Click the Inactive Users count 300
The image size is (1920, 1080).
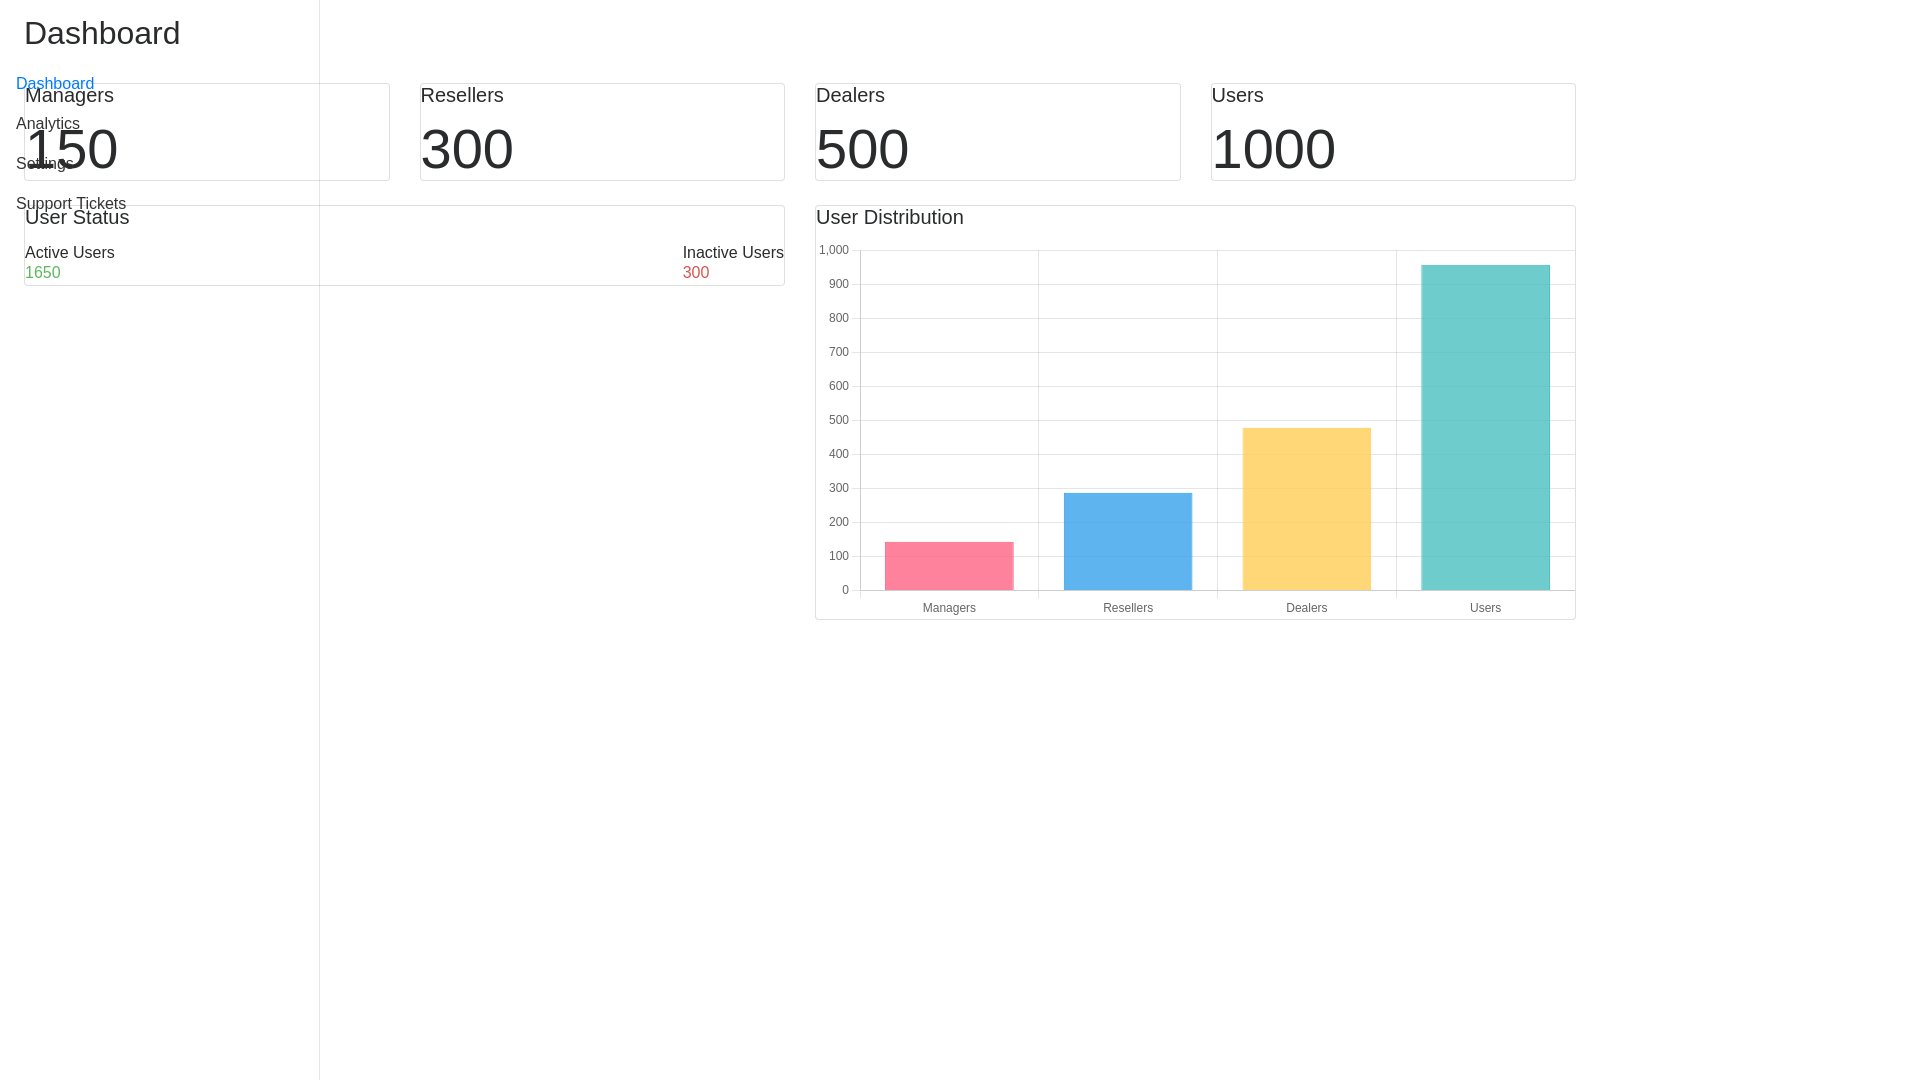[695, 272]
